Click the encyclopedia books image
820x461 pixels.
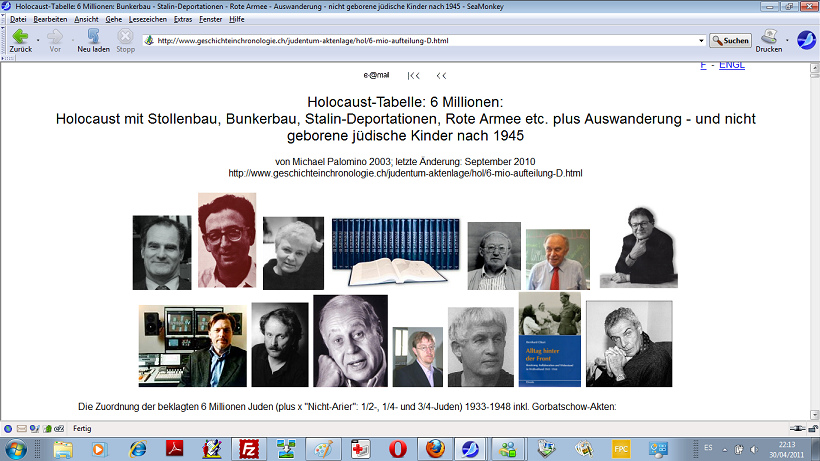pyautogui.click(x=396, y=252)
